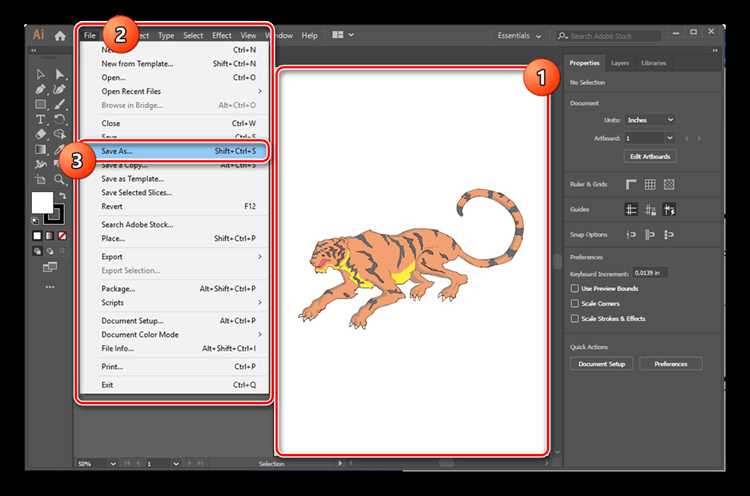
Task: Collapse the tools panel double-arrow
Action: 33,50
